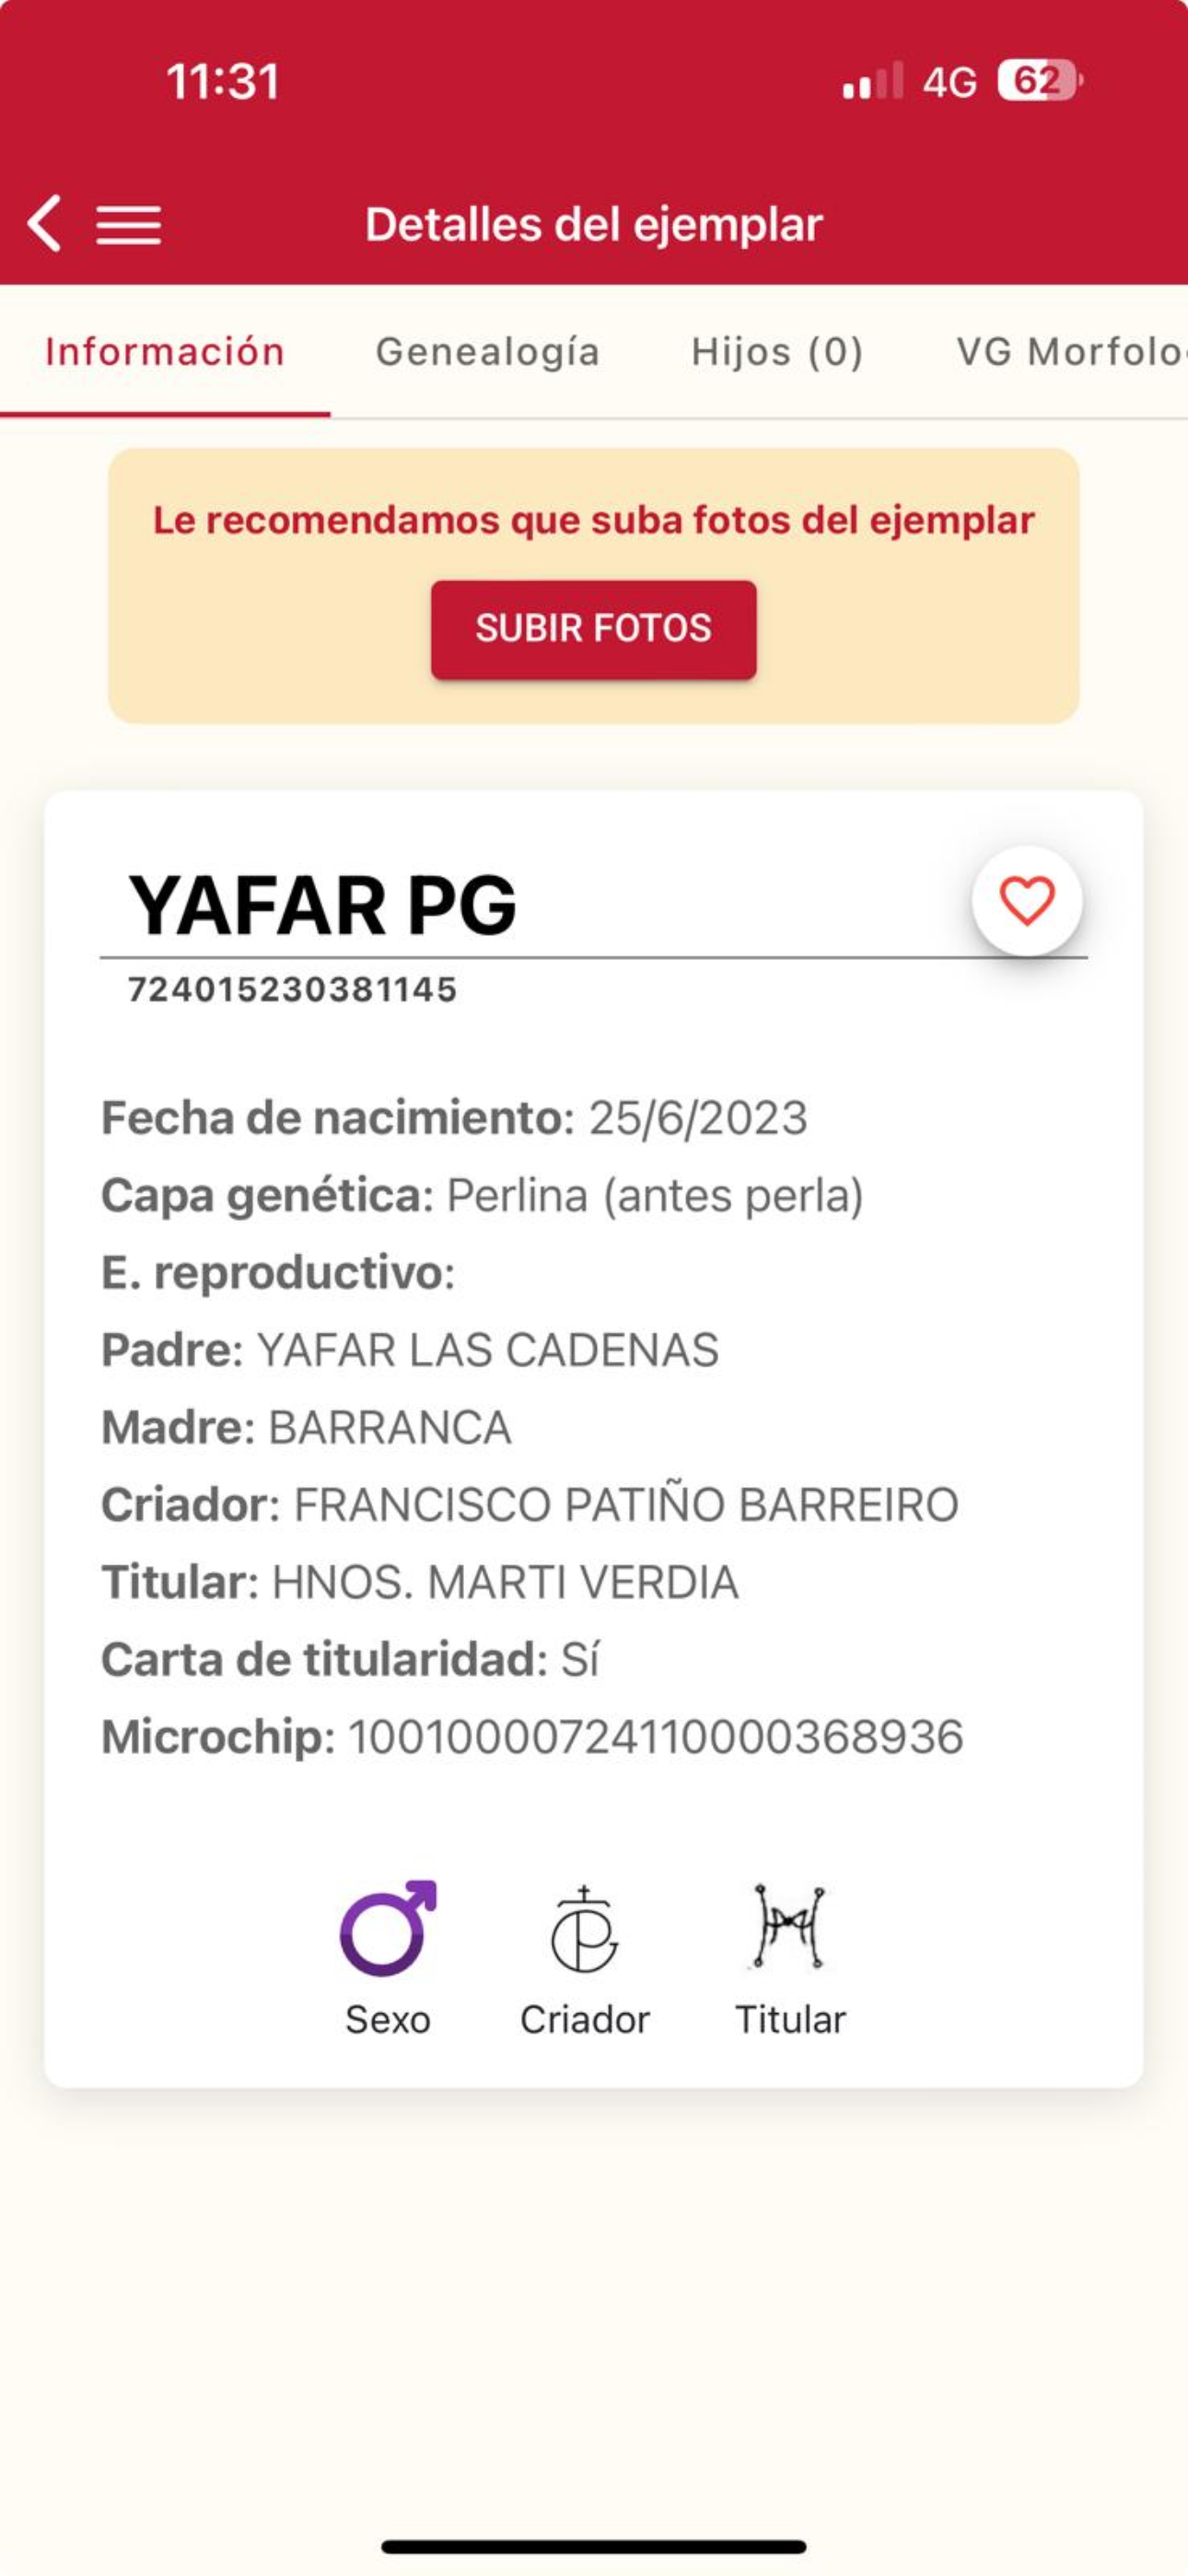Tap the microchip number value
Image resolution: width=1188 pixels, height=2576 pixels.
coord(655,1737)
